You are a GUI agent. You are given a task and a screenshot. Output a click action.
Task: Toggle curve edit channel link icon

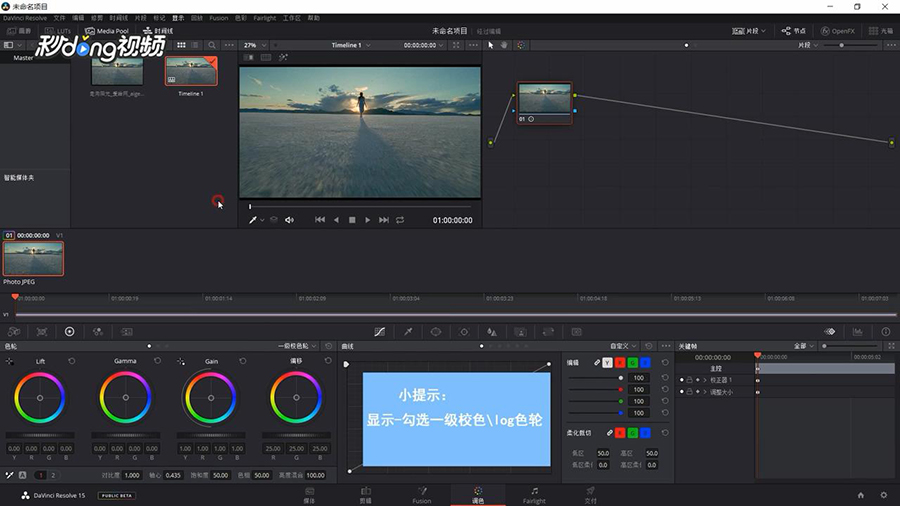click(597, 363)
